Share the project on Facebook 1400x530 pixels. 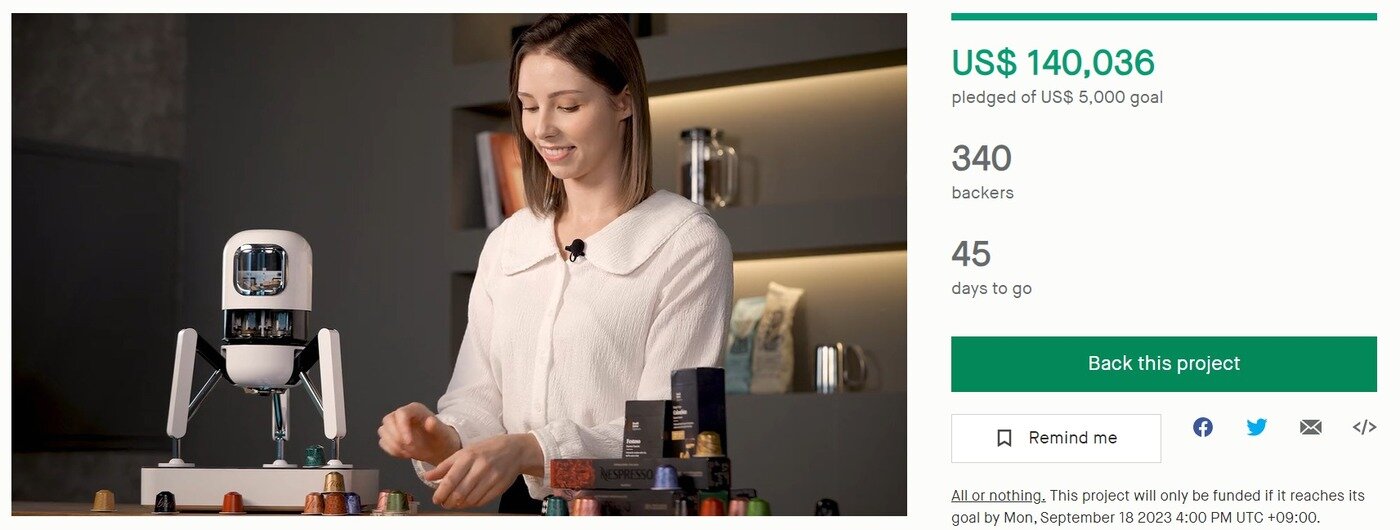pos(1203,427)
